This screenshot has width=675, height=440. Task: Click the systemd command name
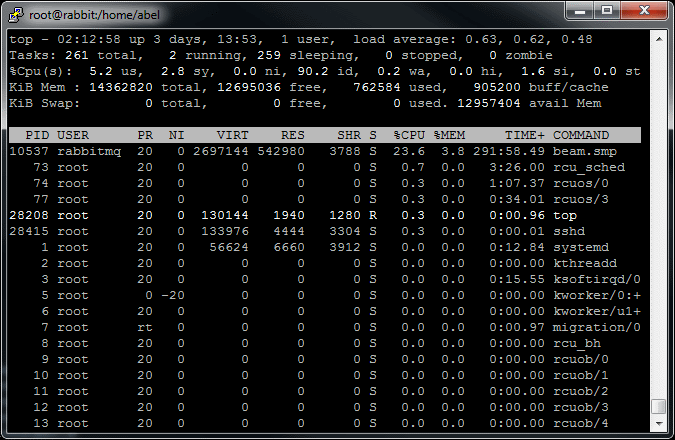581,247
